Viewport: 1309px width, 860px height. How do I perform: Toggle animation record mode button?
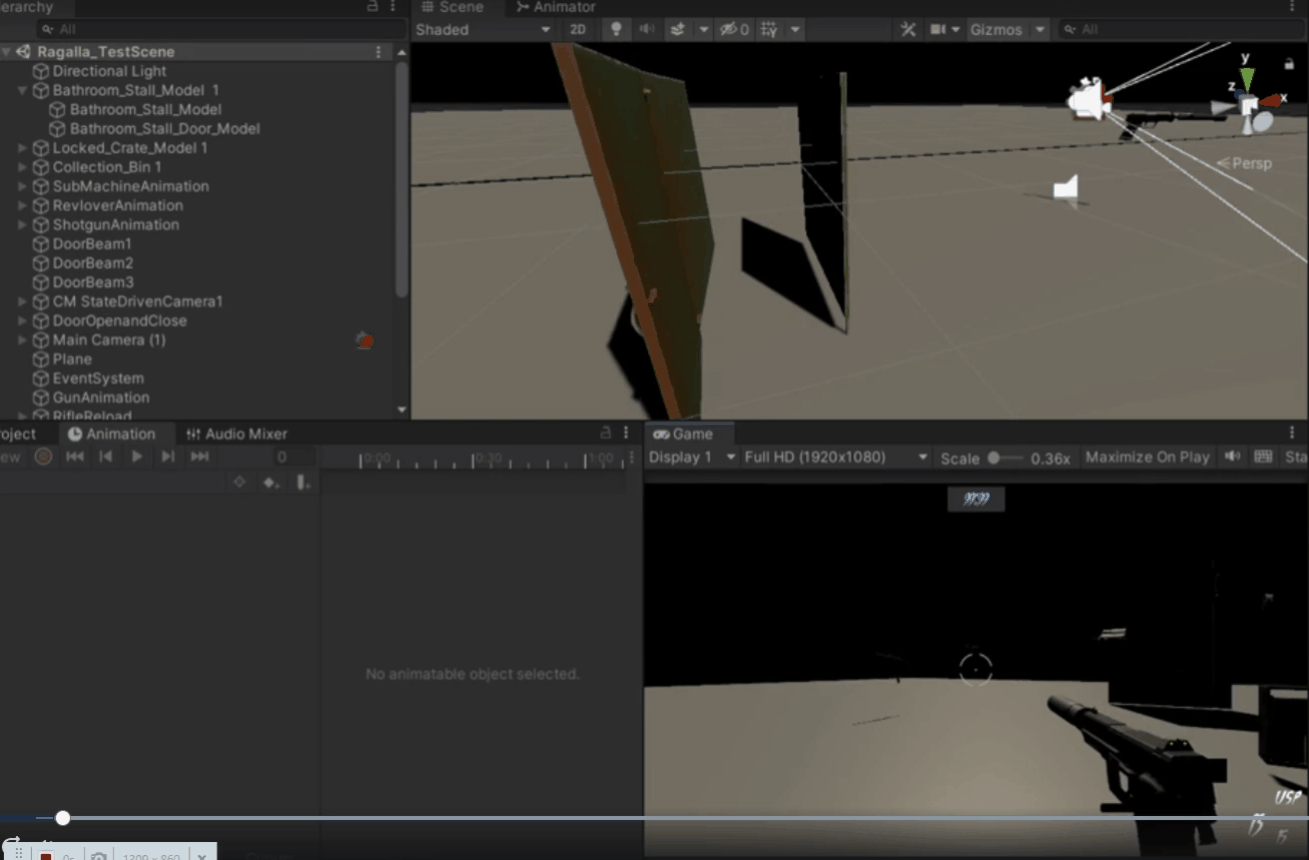(x=43, y=456)
